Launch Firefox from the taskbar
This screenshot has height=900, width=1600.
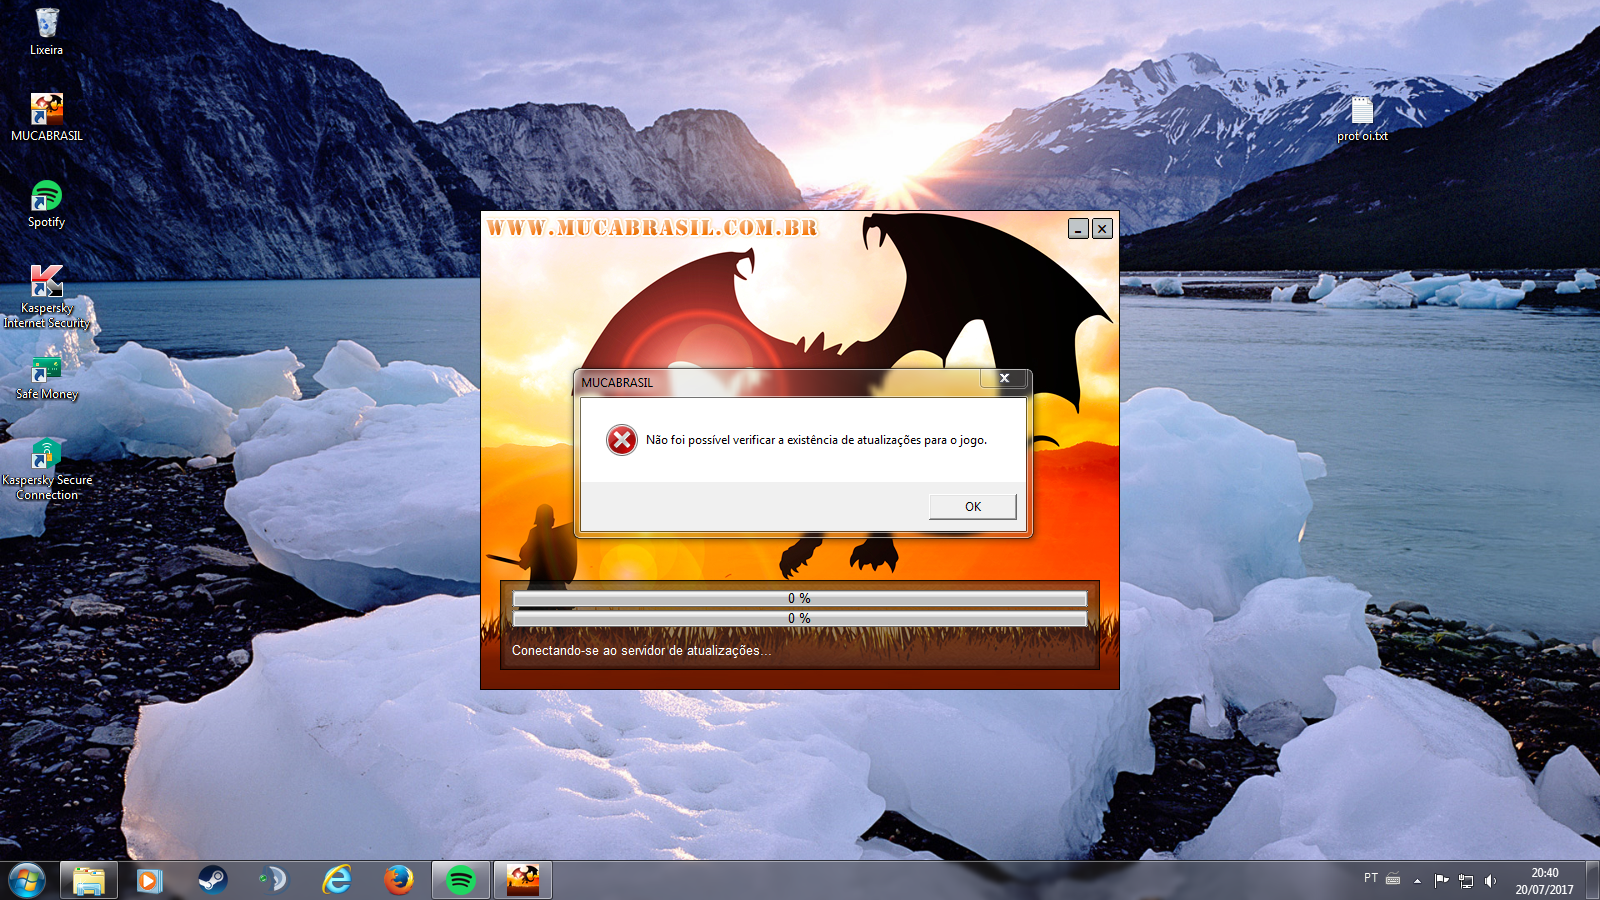point(398,880)
